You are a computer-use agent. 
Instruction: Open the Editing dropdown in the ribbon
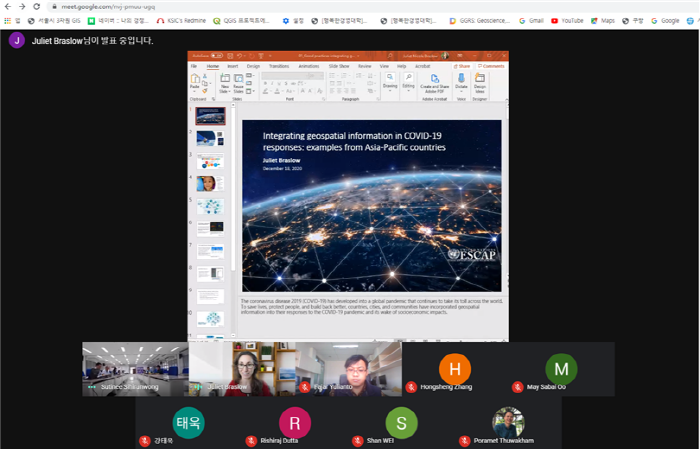click(x=408, y=82)
